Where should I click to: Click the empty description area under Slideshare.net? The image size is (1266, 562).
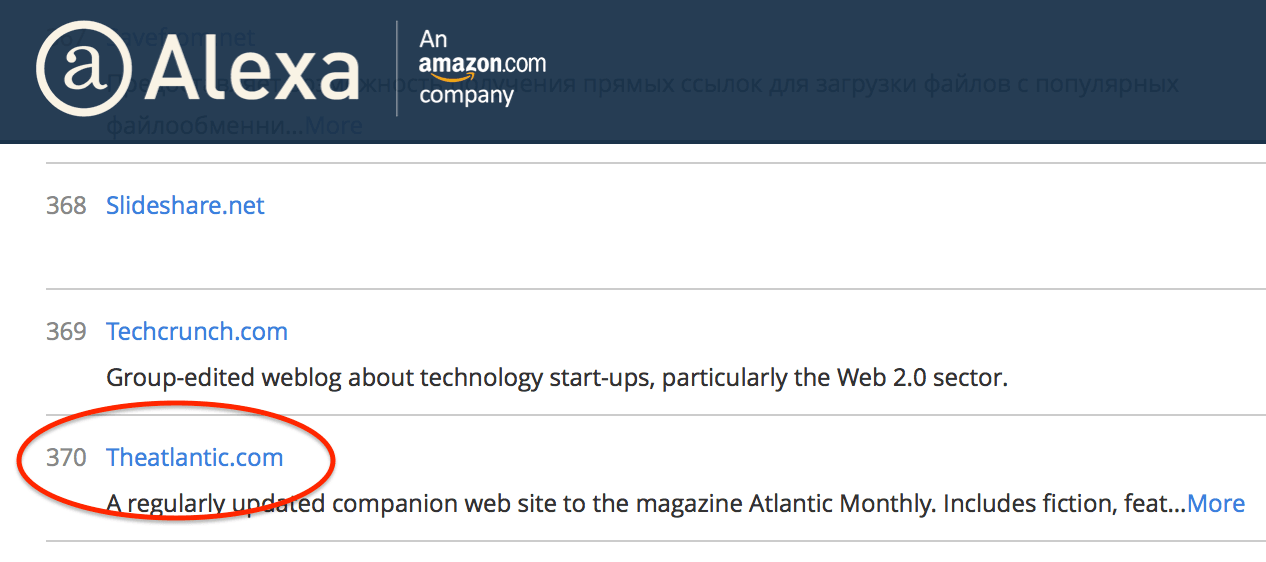coord(650,255)
